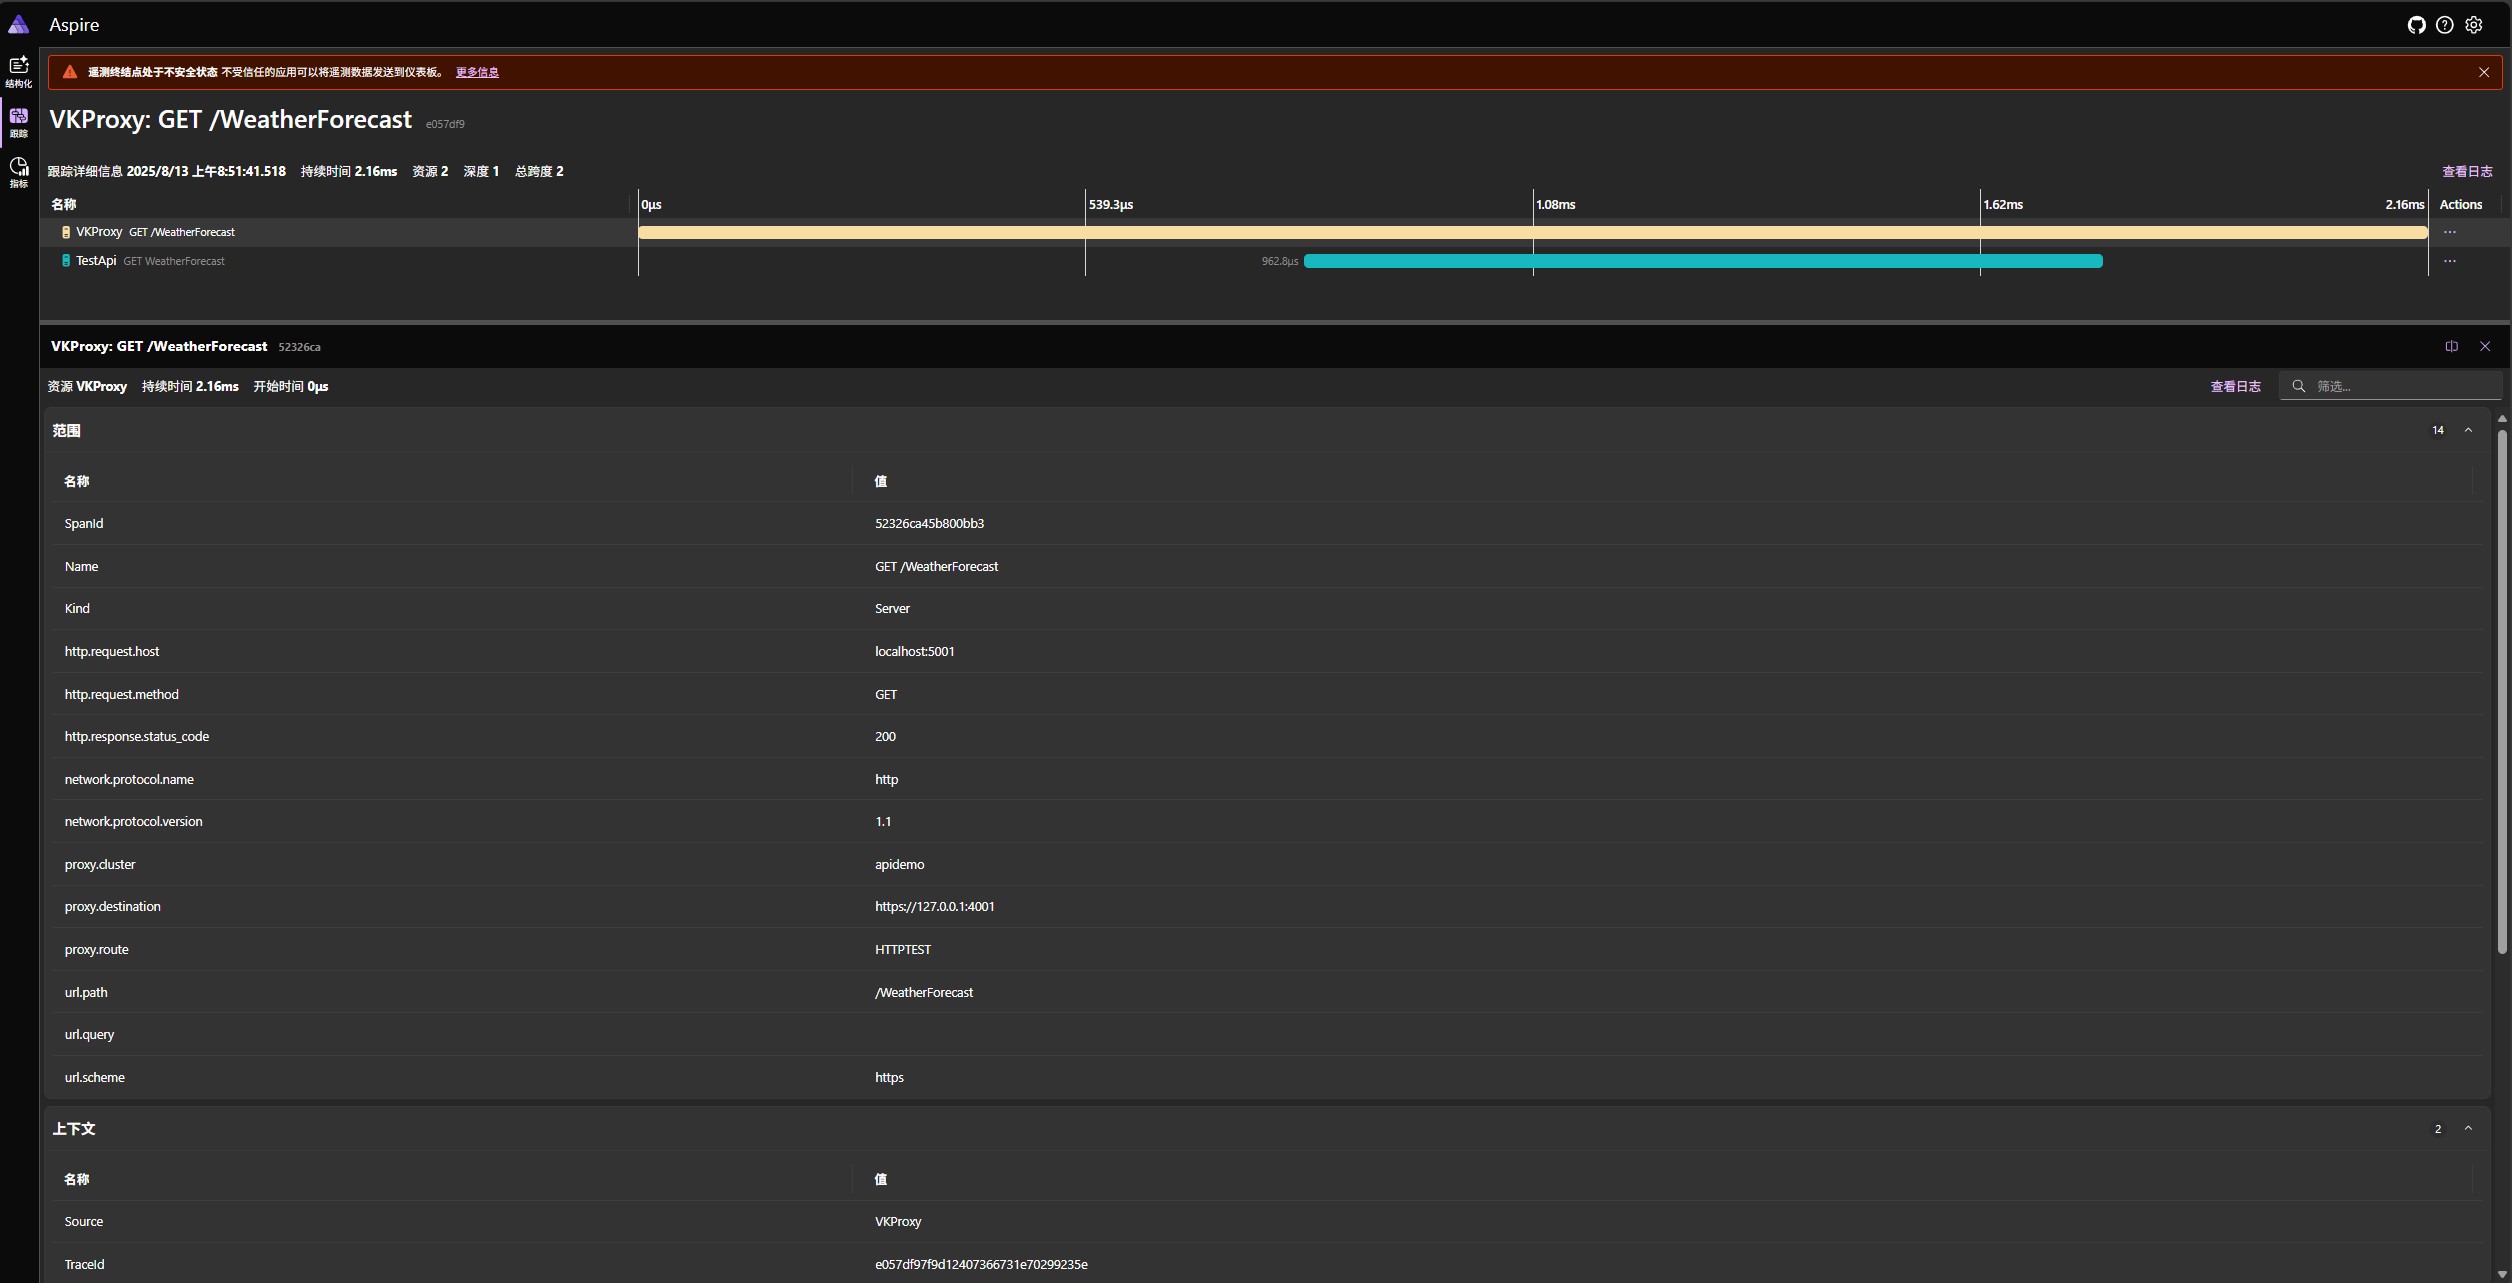
Task: Close the VKProxy detail panel
Action: click(x=2486, y=346)
